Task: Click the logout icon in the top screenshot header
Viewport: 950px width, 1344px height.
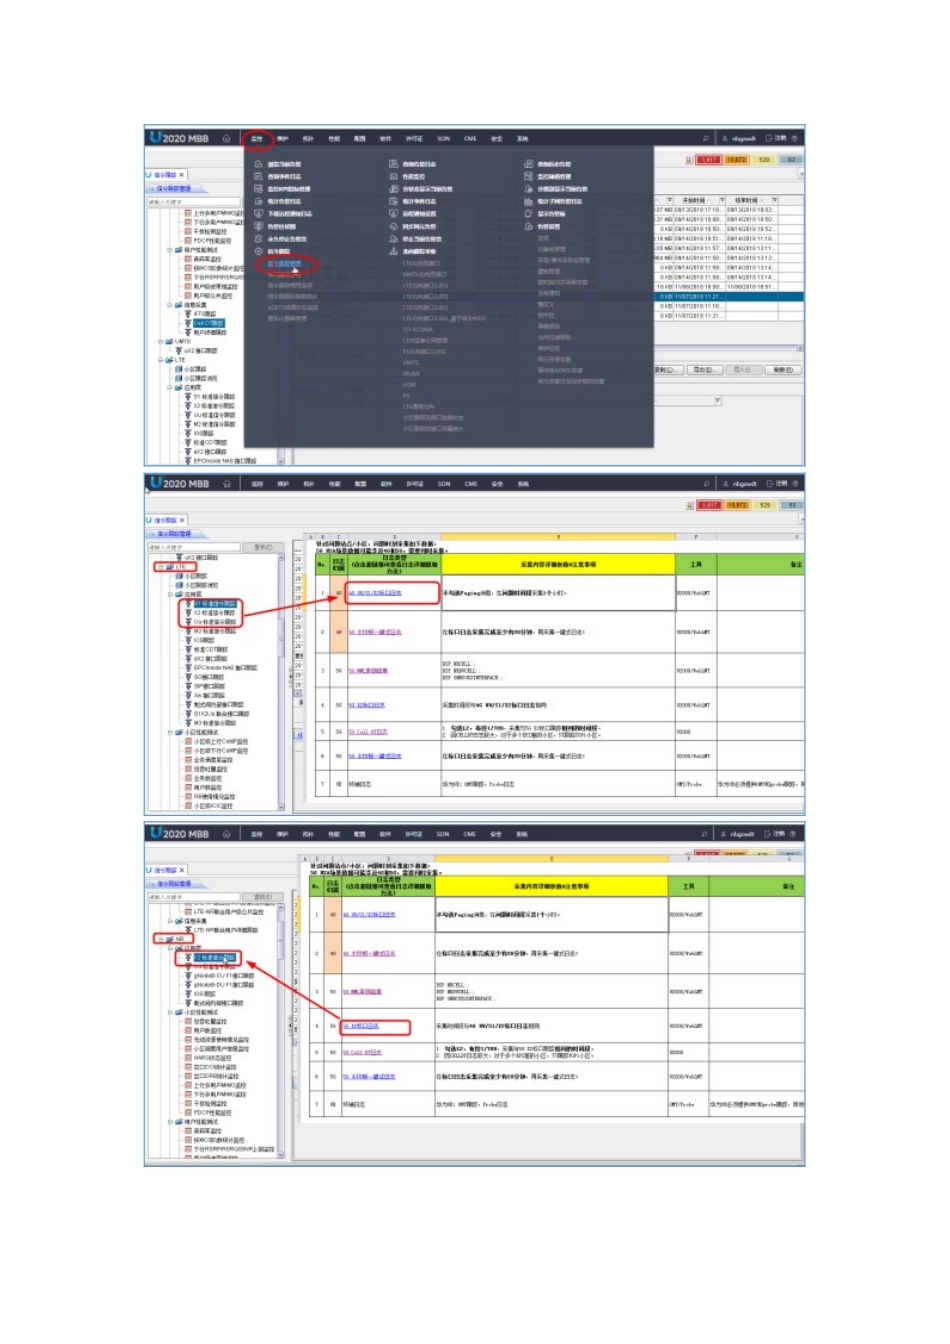Action: [x=769, y=138]
